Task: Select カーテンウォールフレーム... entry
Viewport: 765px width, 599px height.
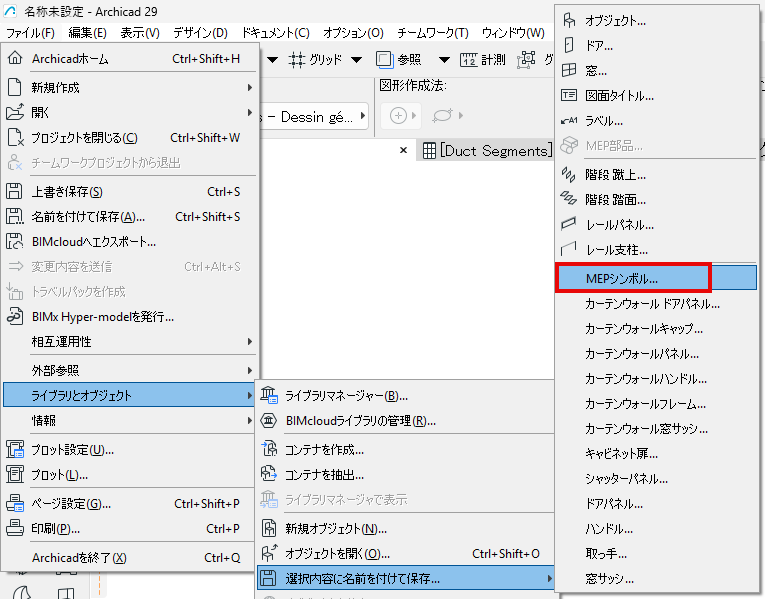Action: point(657,403)
